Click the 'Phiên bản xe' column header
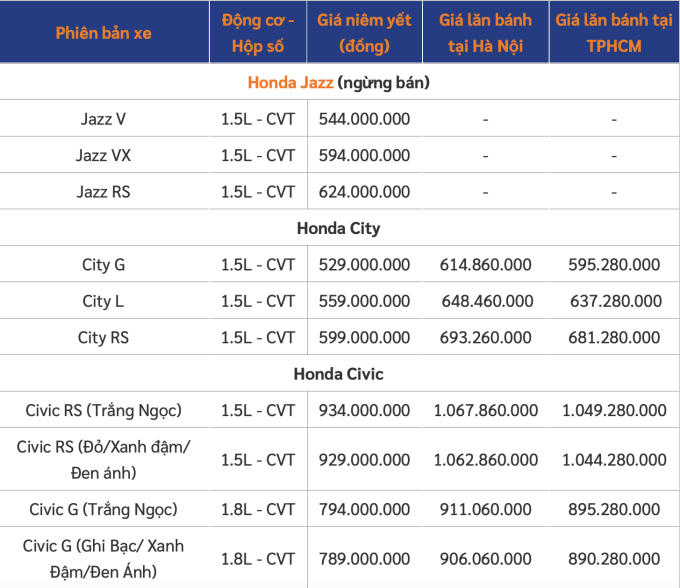This screenshot has height=588, width=680. pos(103,32)
